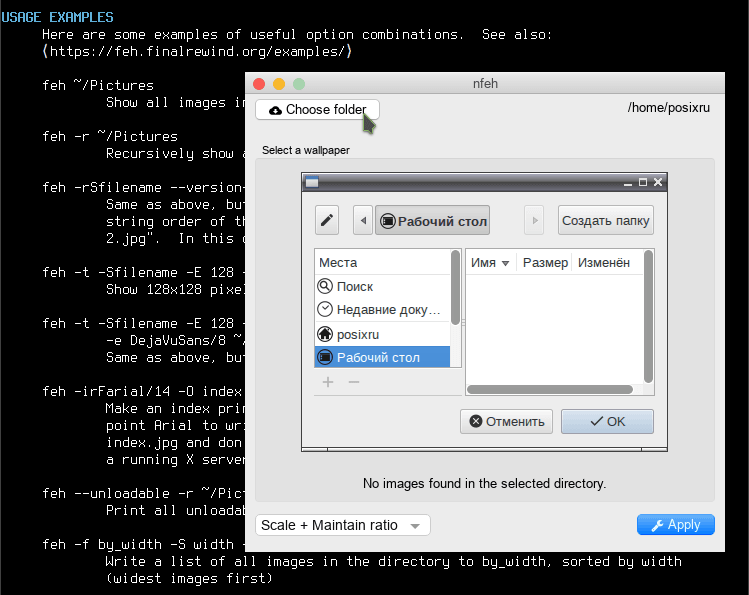Click the horizontal scrollbar in the file list

[x=550, y=390]
